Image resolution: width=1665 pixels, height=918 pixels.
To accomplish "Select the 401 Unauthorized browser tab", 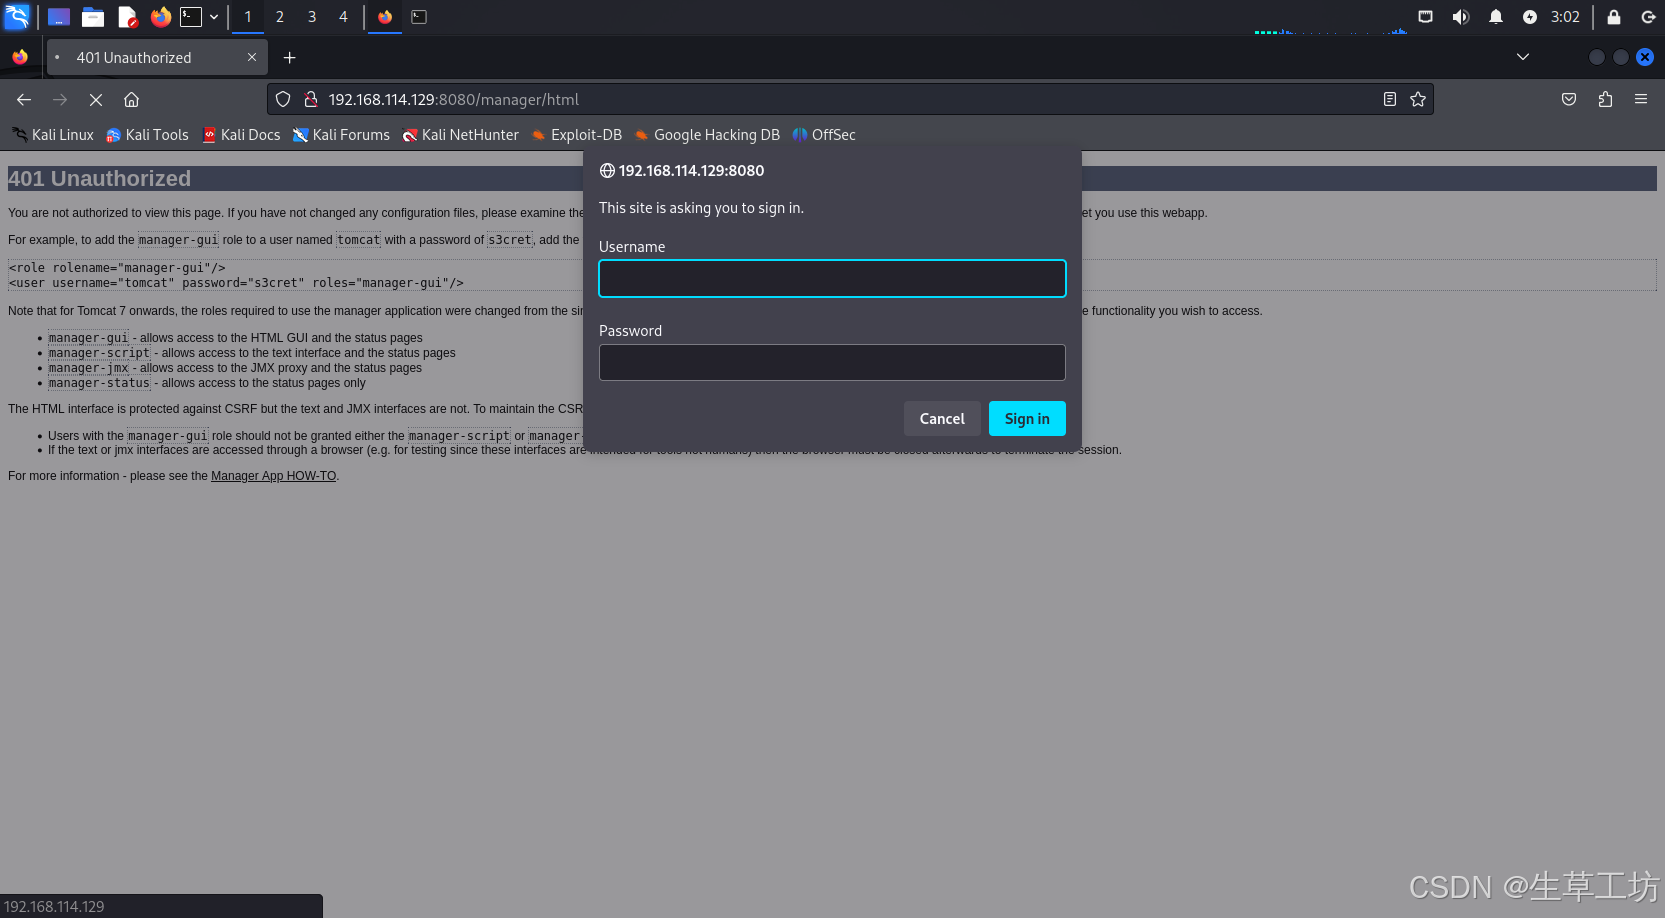I will click(140, 57).
